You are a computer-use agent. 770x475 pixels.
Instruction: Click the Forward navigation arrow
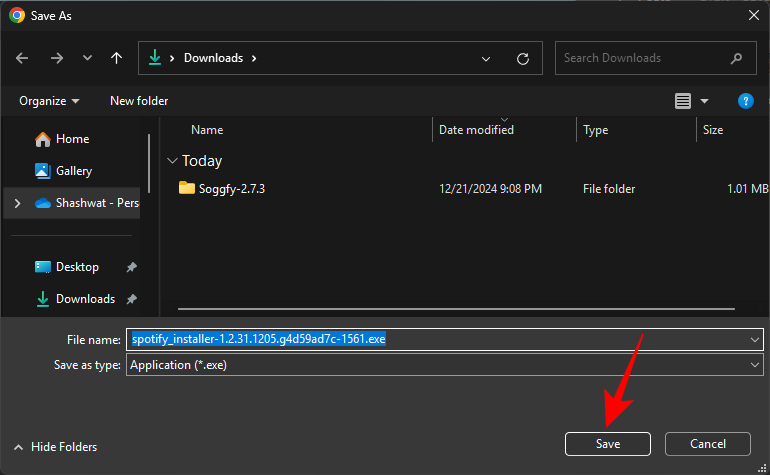pyautogui.click(x=56, y=58)
